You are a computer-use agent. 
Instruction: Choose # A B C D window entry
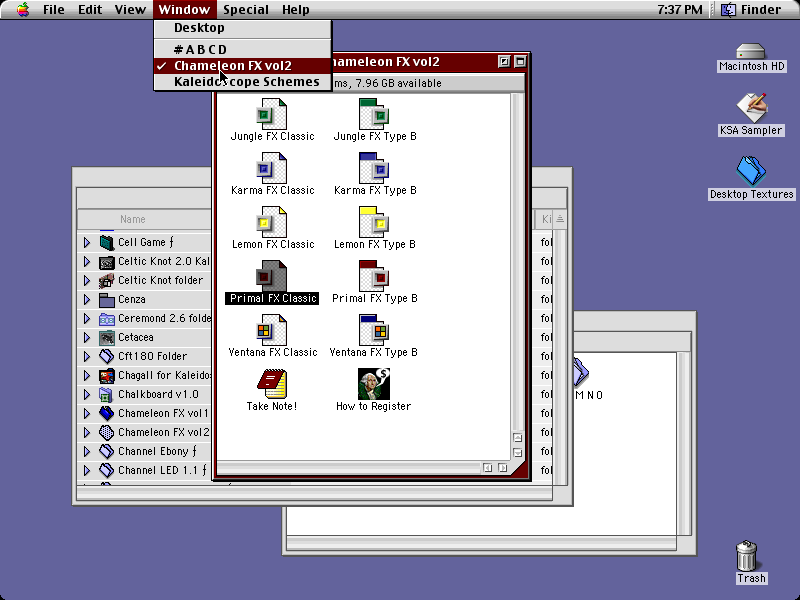[x=243, y=49]
